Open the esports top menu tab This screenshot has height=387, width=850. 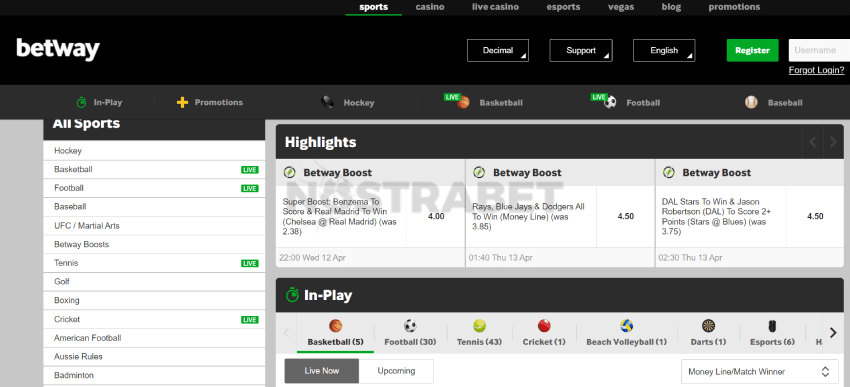[x=563, y=7]
